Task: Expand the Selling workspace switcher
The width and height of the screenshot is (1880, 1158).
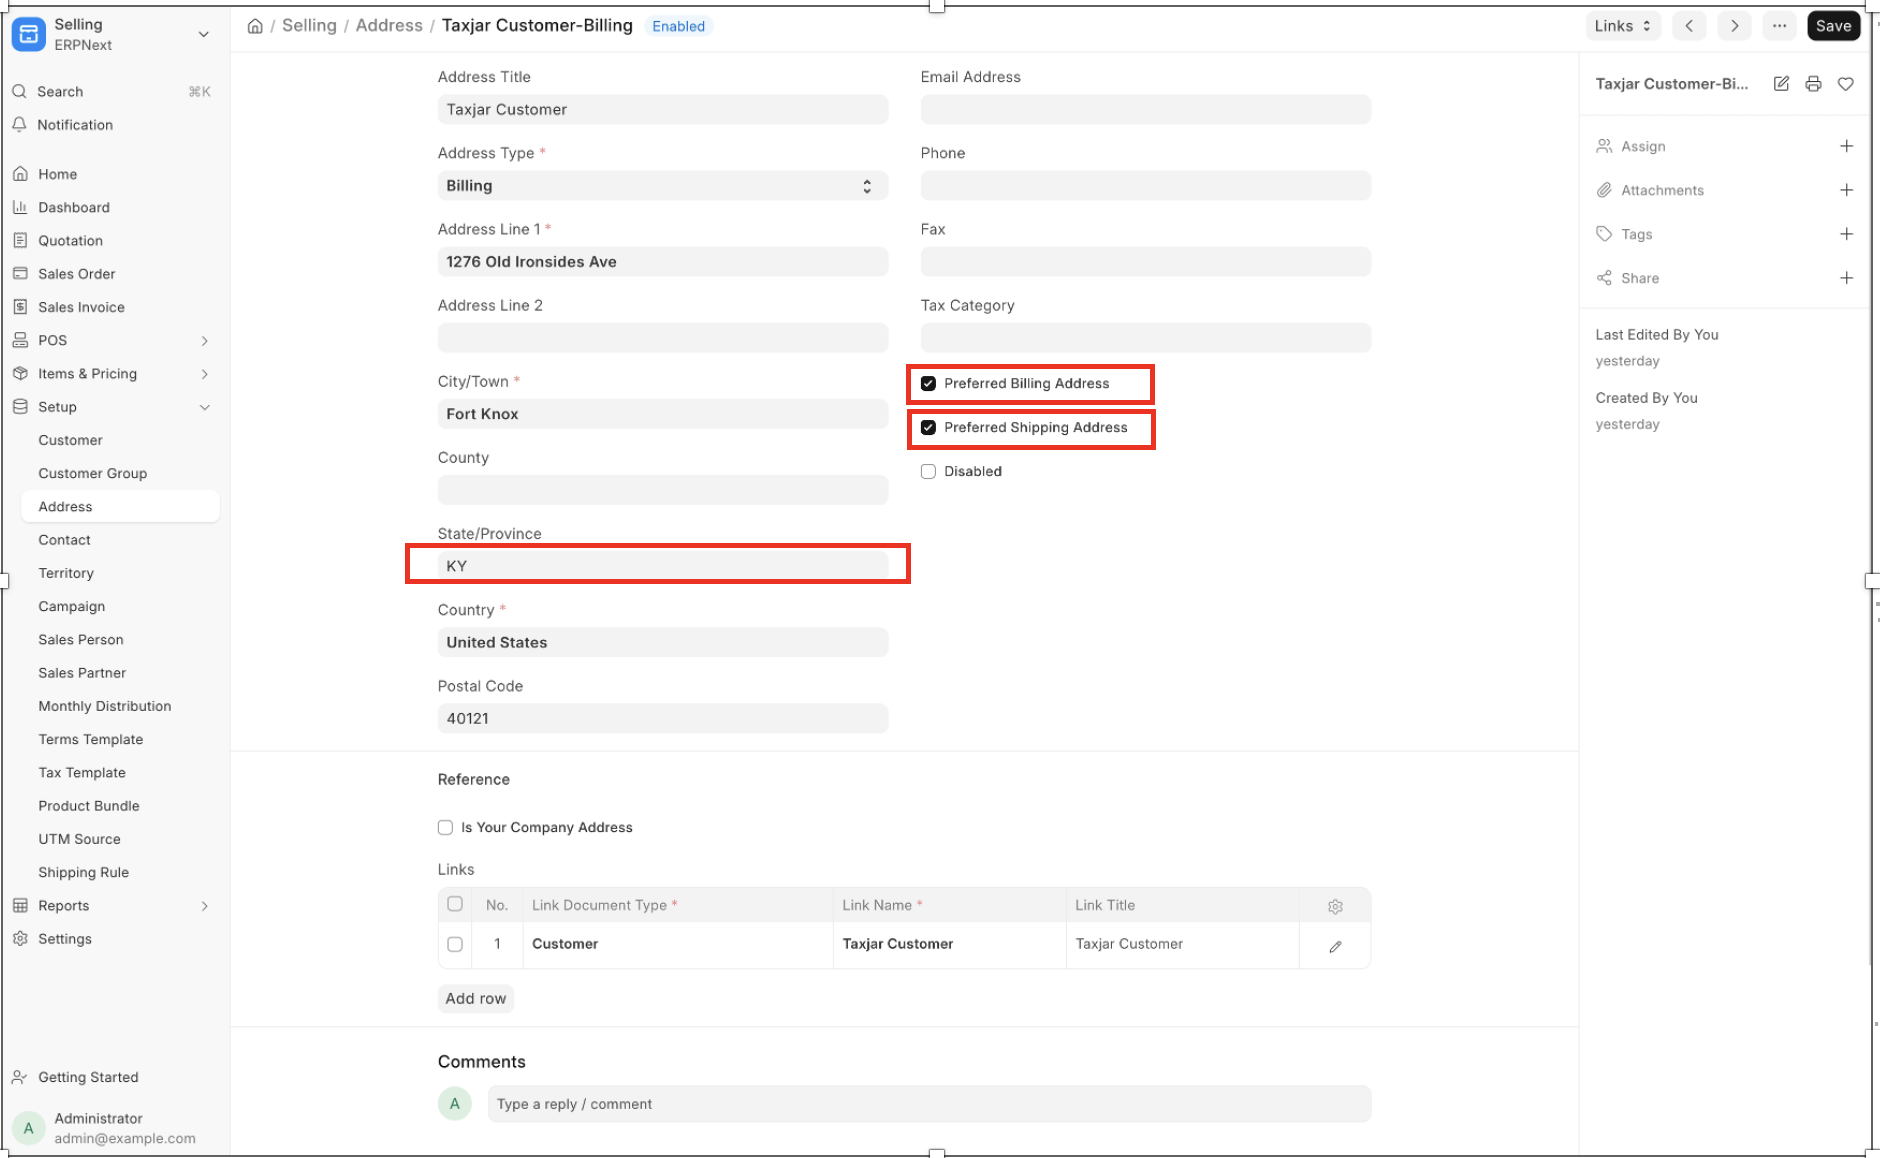Action: click(x=204, y=34)
